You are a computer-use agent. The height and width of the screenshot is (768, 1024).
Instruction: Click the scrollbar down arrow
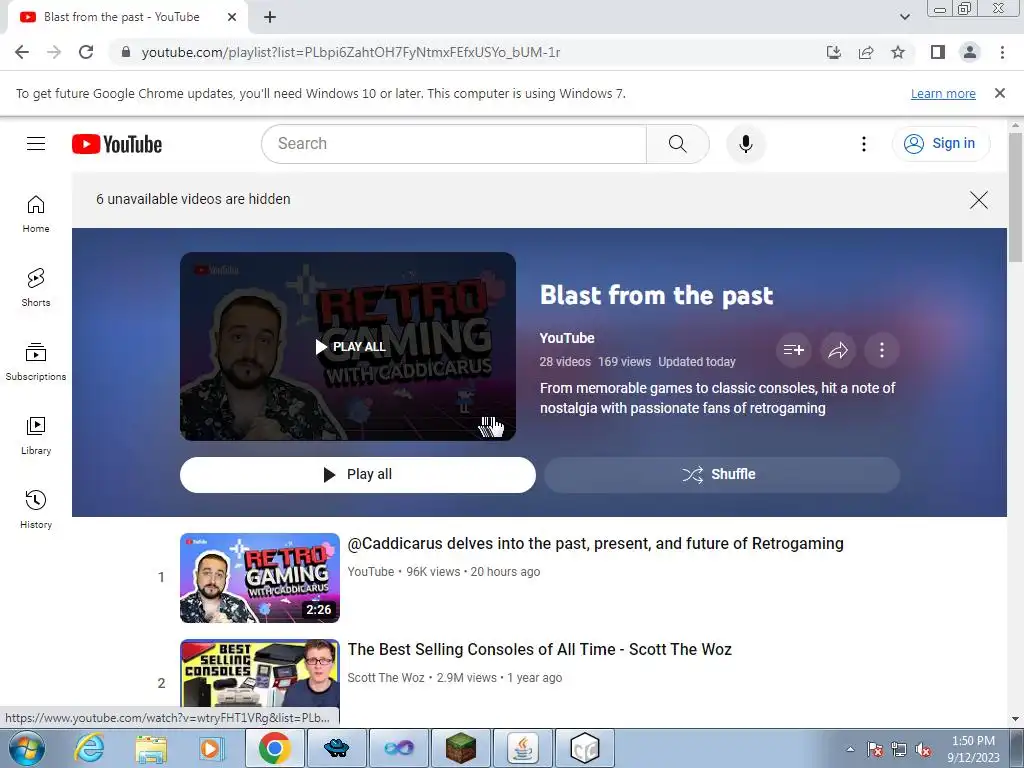tap(1015, 719)
